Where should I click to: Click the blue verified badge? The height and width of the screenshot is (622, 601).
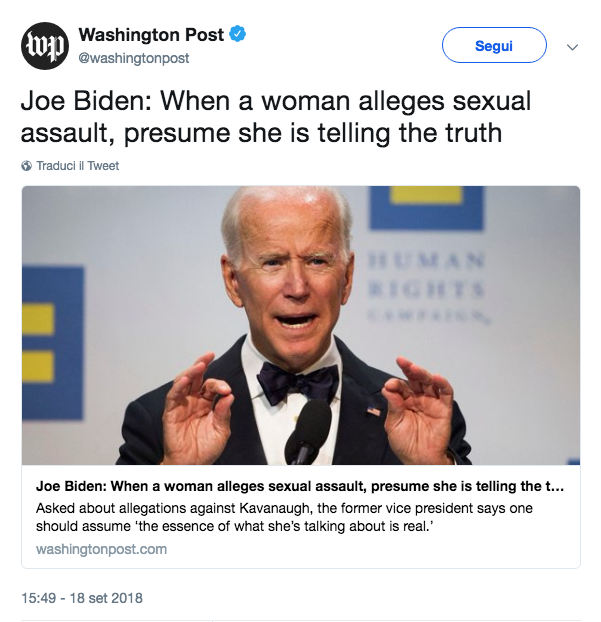click(237, 35)
